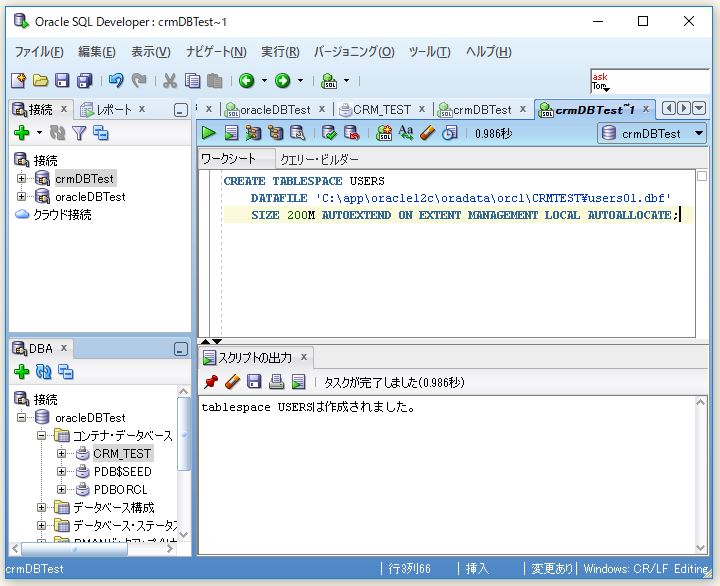Click the Redo arrow icon

(x=138, y=81)
